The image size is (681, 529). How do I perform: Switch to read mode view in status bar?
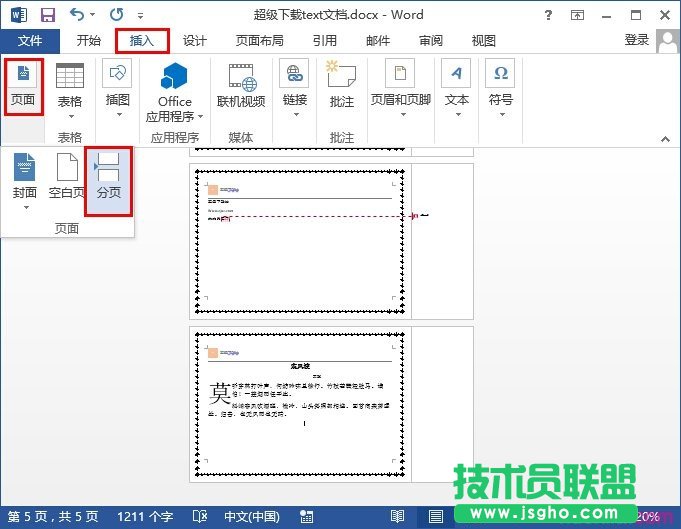point(397,516)
